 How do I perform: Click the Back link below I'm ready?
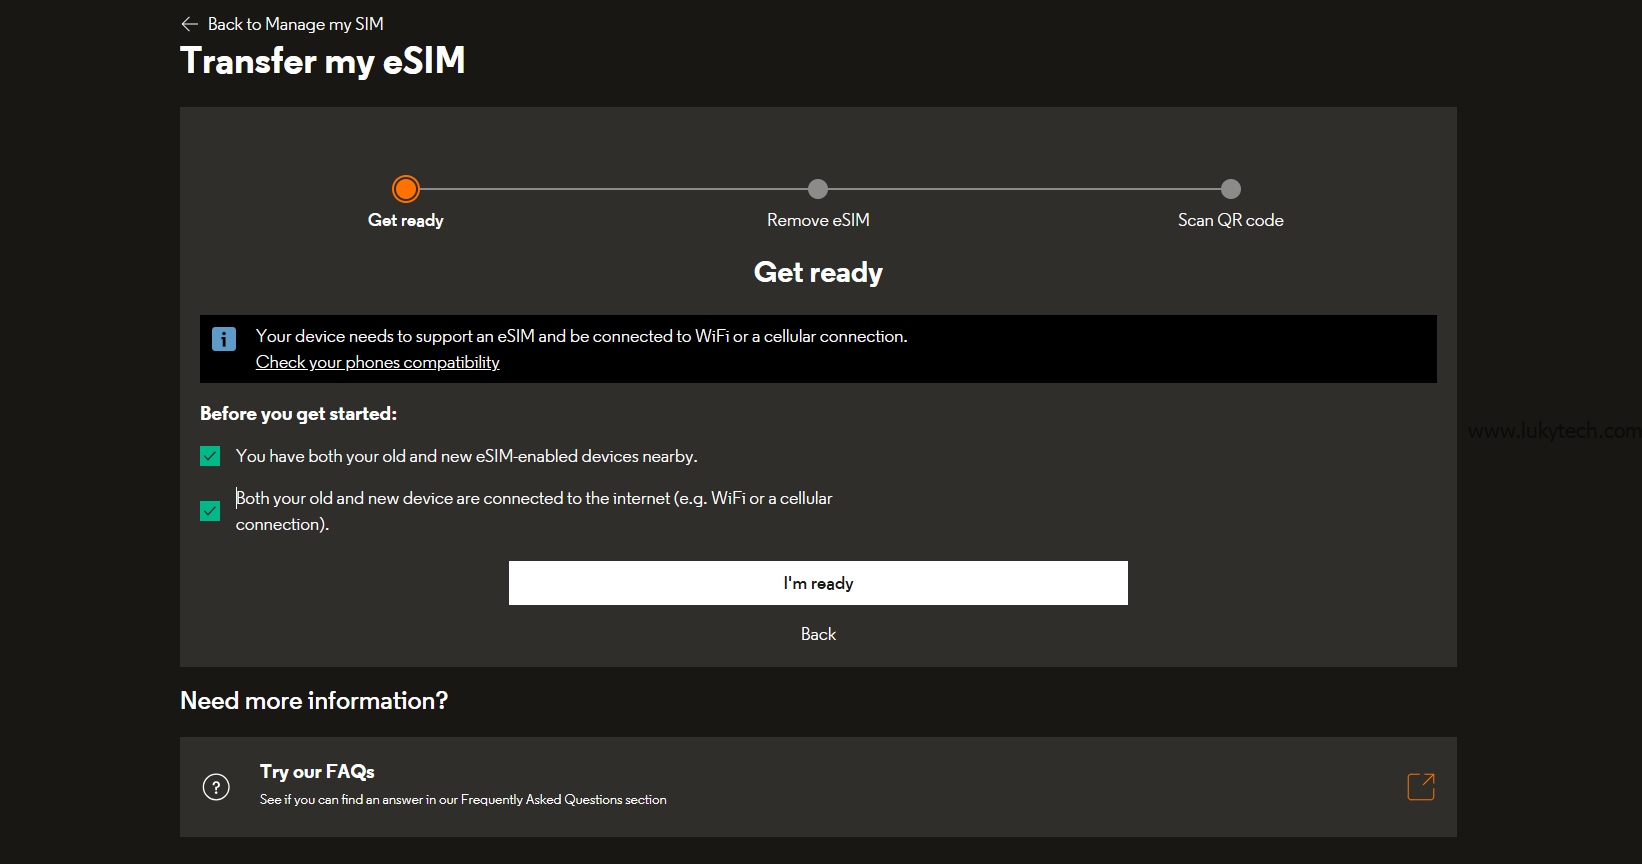tap(818, 634)
